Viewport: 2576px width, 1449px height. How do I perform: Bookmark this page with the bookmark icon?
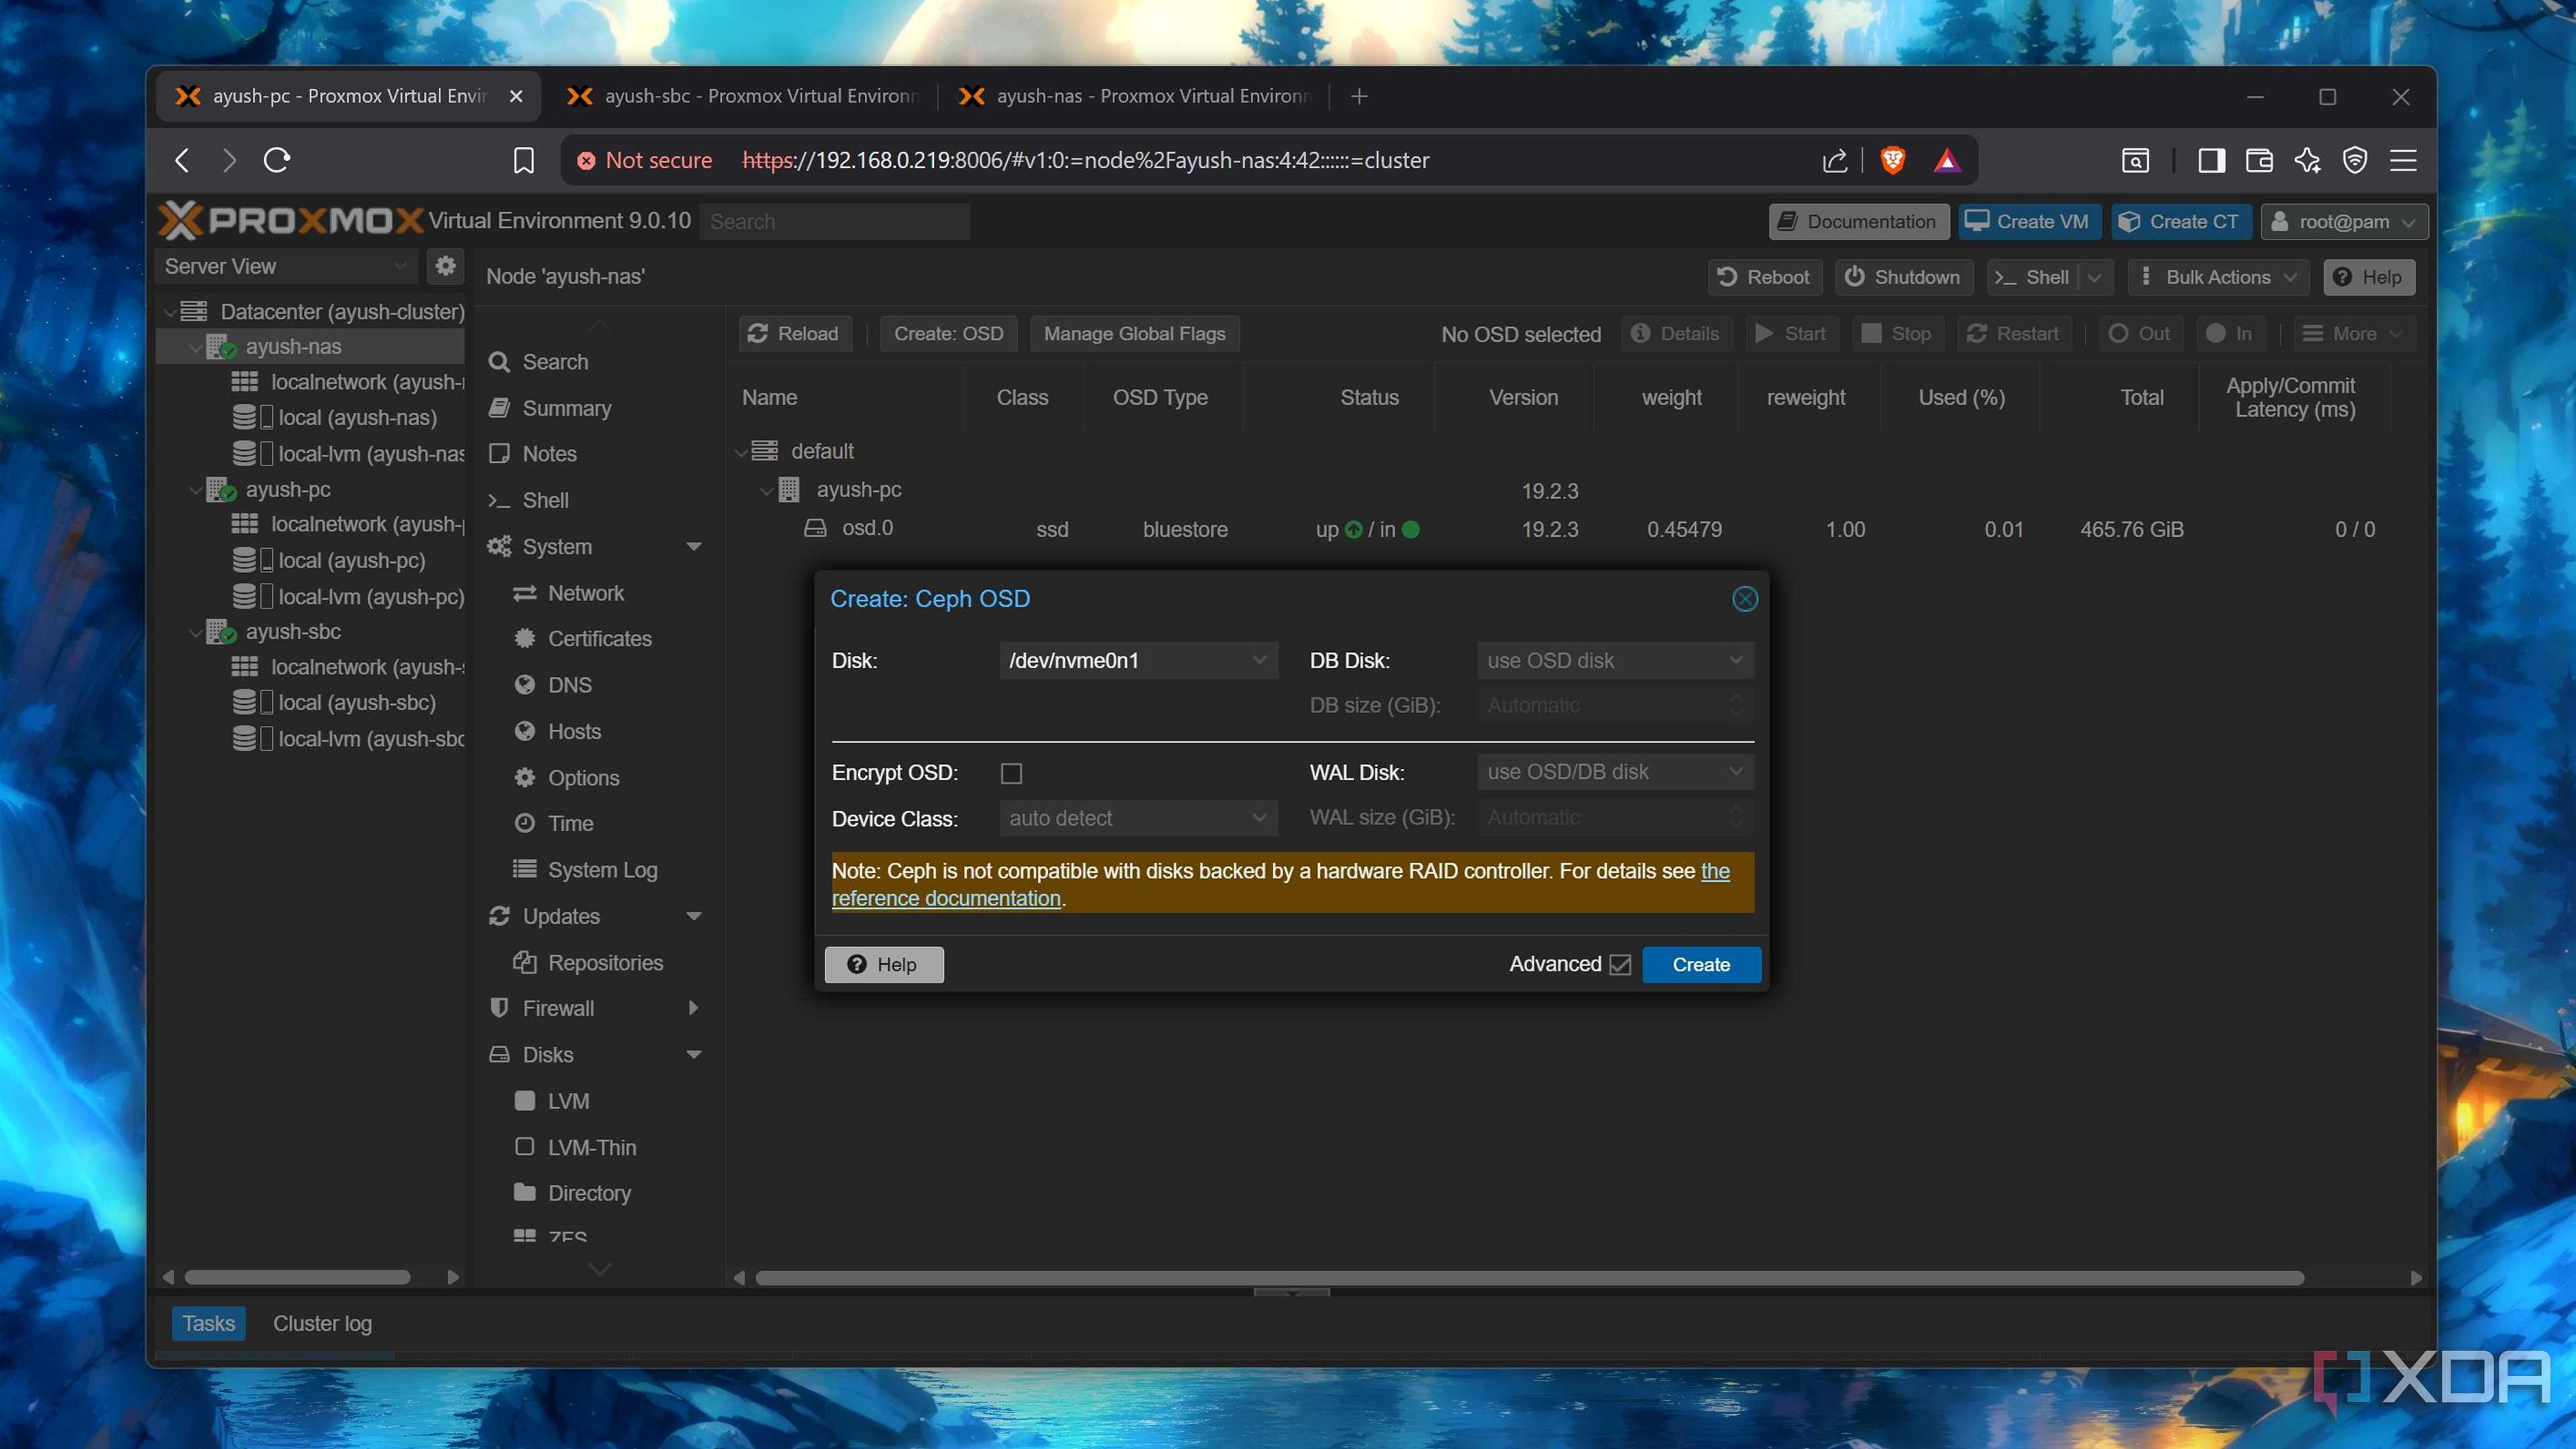(524, 161)
